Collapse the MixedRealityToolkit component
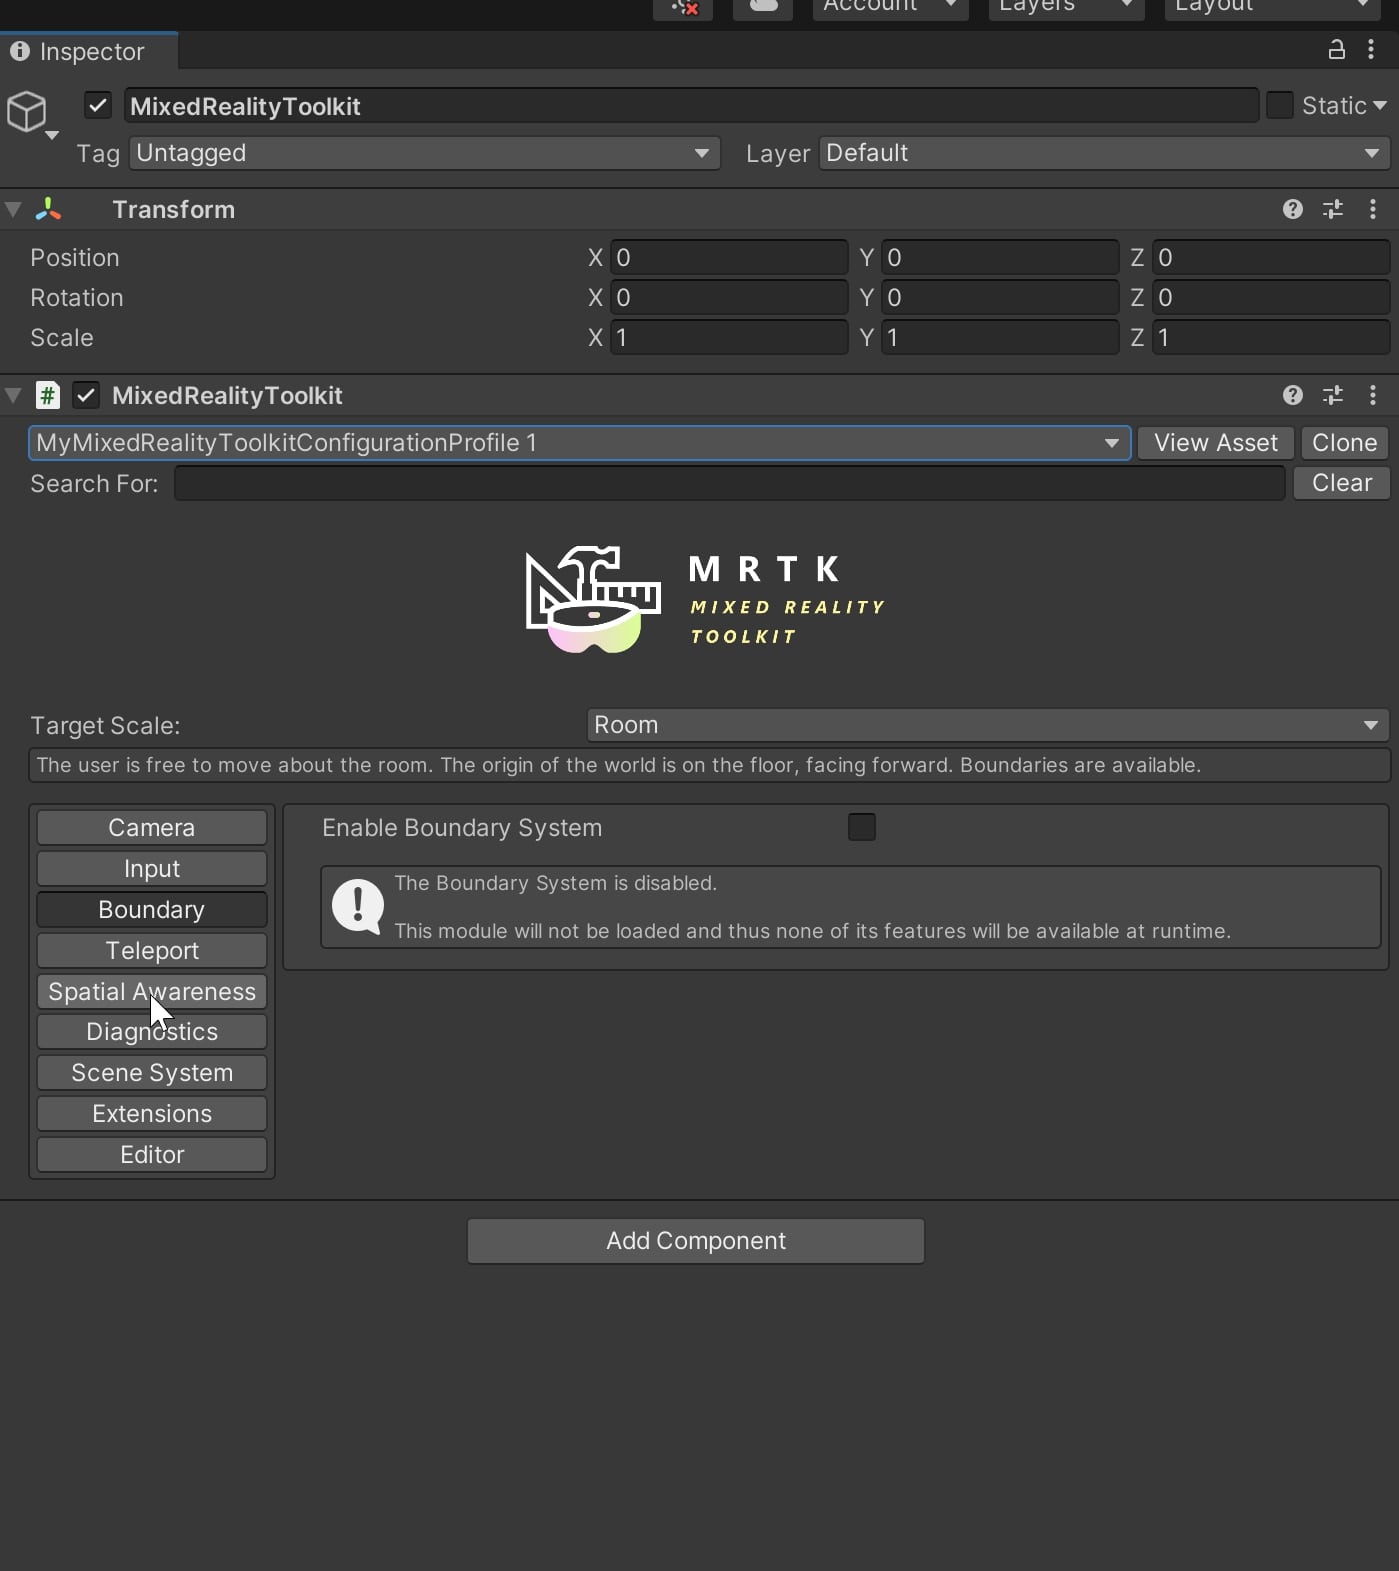This screenshot has height=1571, width=1399. tap(14, 395)
